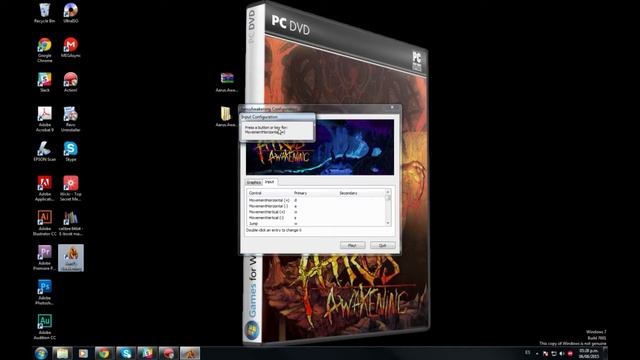640x360 pixels.
Task: Open the Action! recorder desktop shortcut
Action: 71,82
